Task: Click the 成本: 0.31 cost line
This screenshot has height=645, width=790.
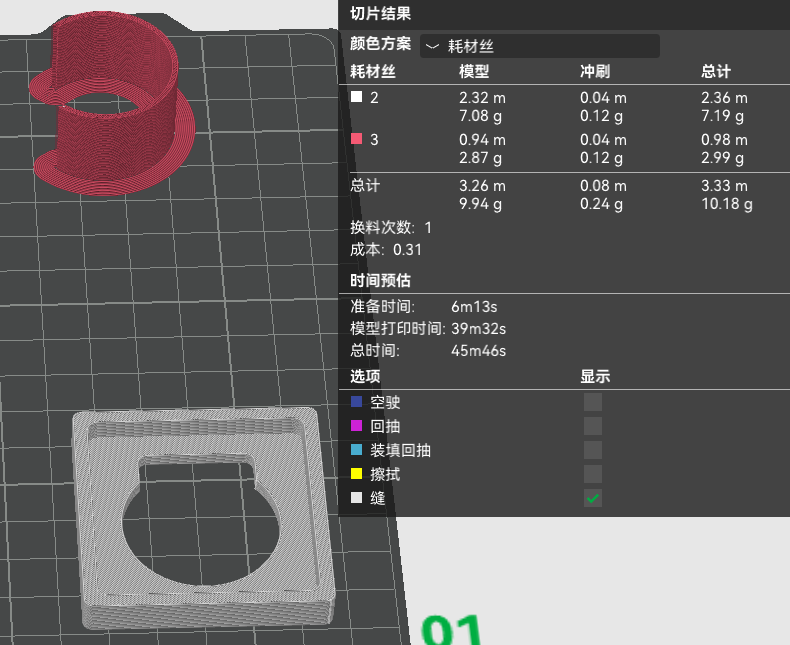Action: click(x=386, y=250)
